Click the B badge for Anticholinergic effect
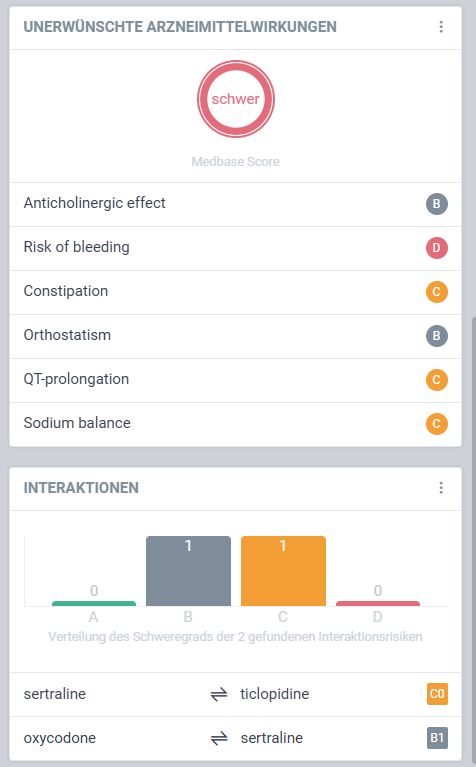 pyautogui.click(x=436, y=203)
